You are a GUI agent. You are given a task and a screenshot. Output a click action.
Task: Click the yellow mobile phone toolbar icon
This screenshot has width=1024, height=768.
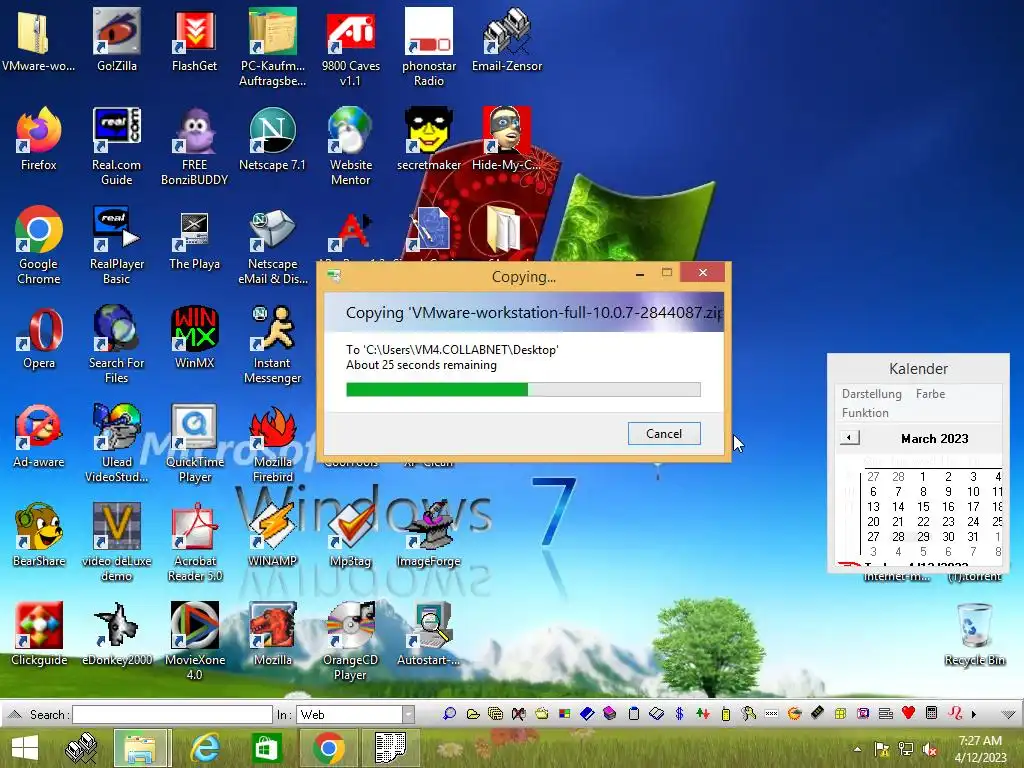coord(726,714)
